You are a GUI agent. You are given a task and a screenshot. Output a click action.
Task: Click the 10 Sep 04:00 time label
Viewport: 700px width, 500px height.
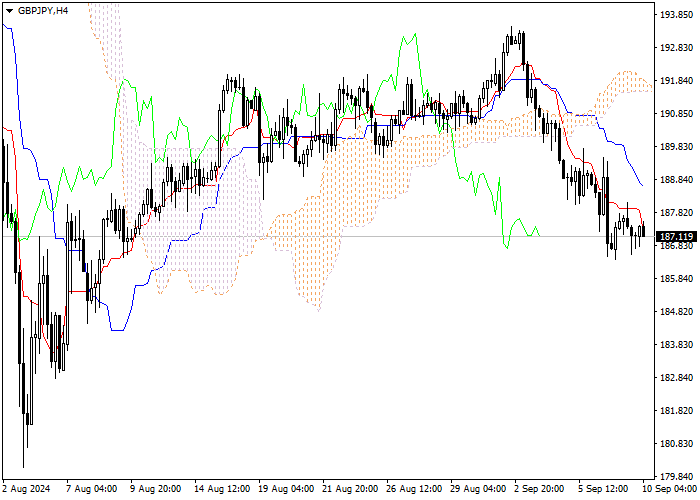click(670, 489)
